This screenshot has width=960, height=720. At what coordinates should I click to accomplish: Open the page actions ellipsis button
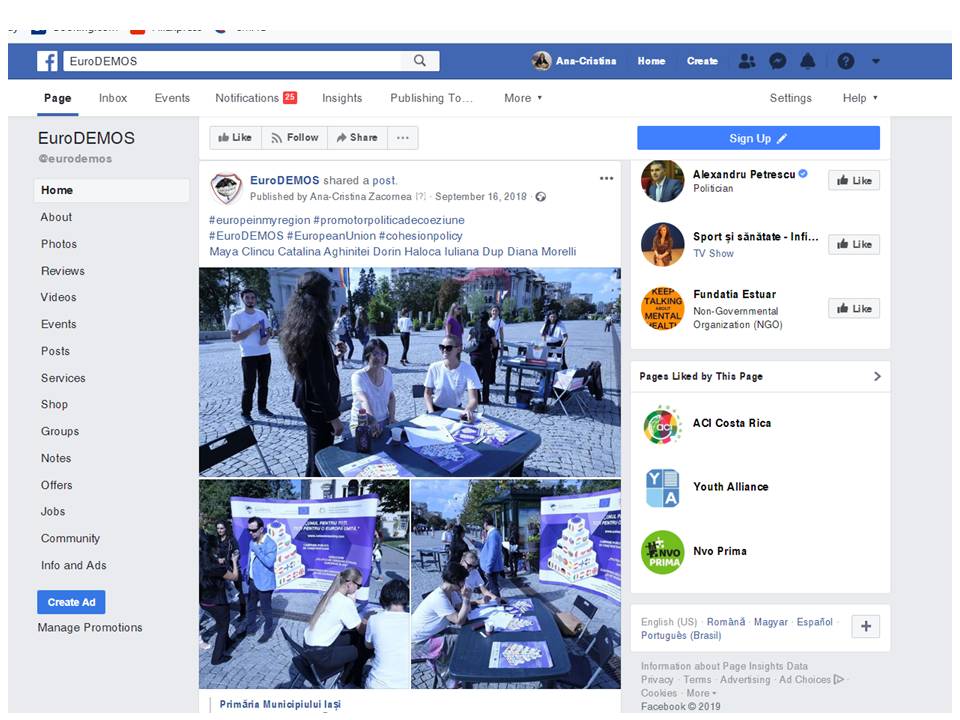click(x=402, y=138)
